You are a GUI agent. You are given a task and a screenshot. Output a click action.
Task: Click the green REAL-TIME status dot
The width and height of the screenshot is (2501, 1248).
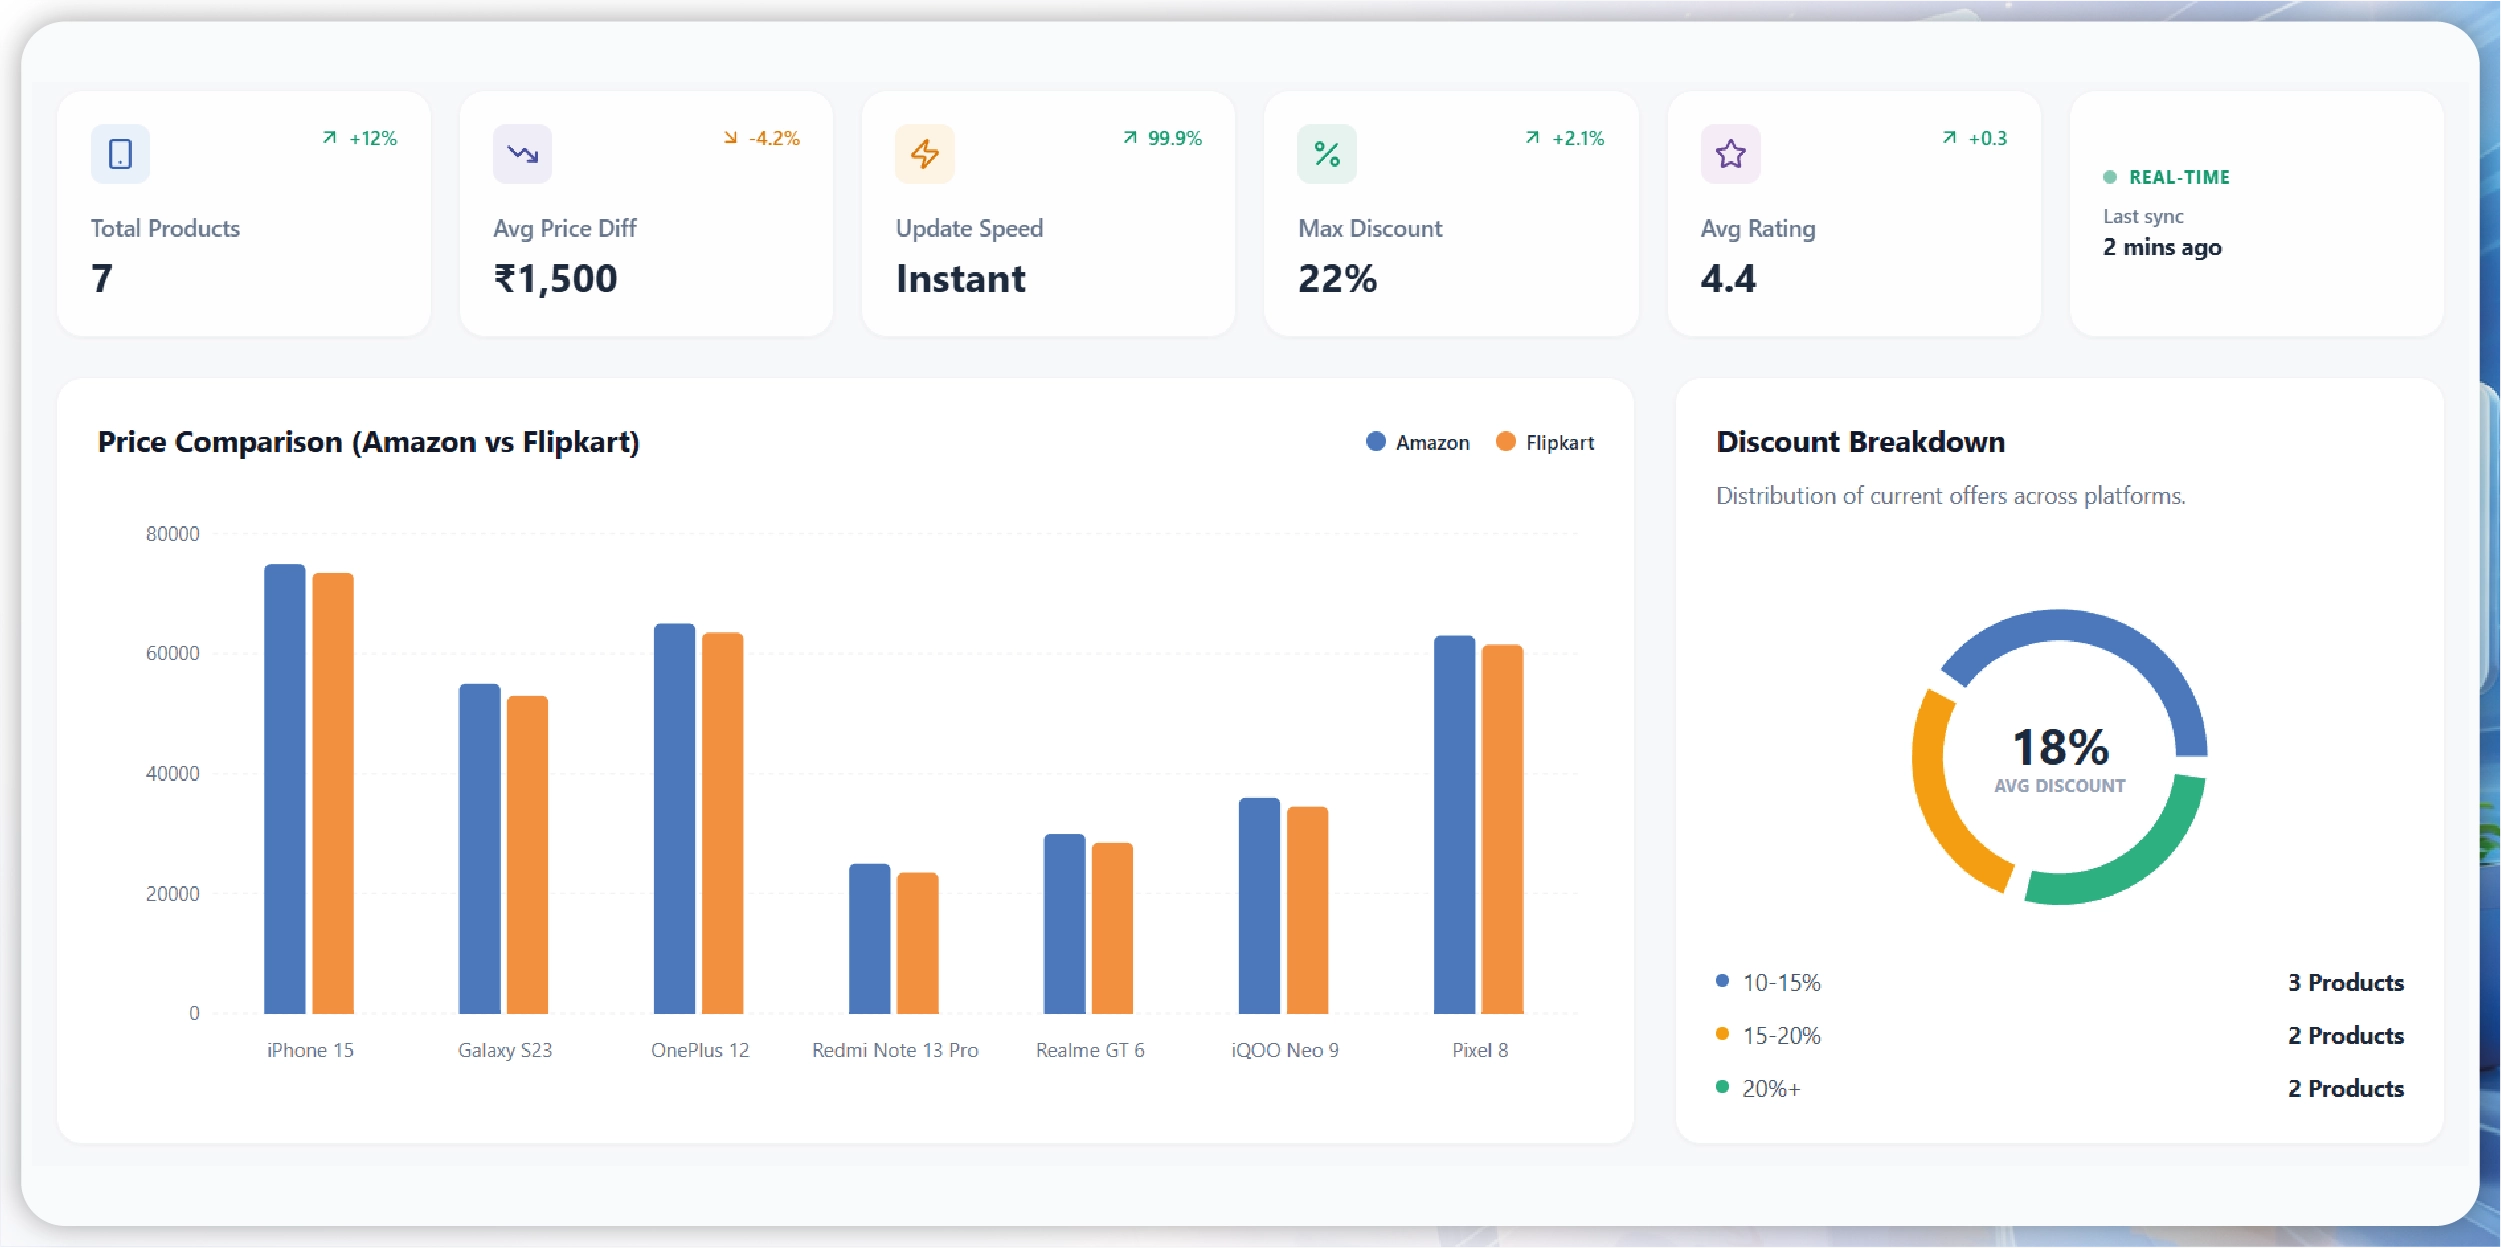pyautogui.click(x=2110, y=177)
